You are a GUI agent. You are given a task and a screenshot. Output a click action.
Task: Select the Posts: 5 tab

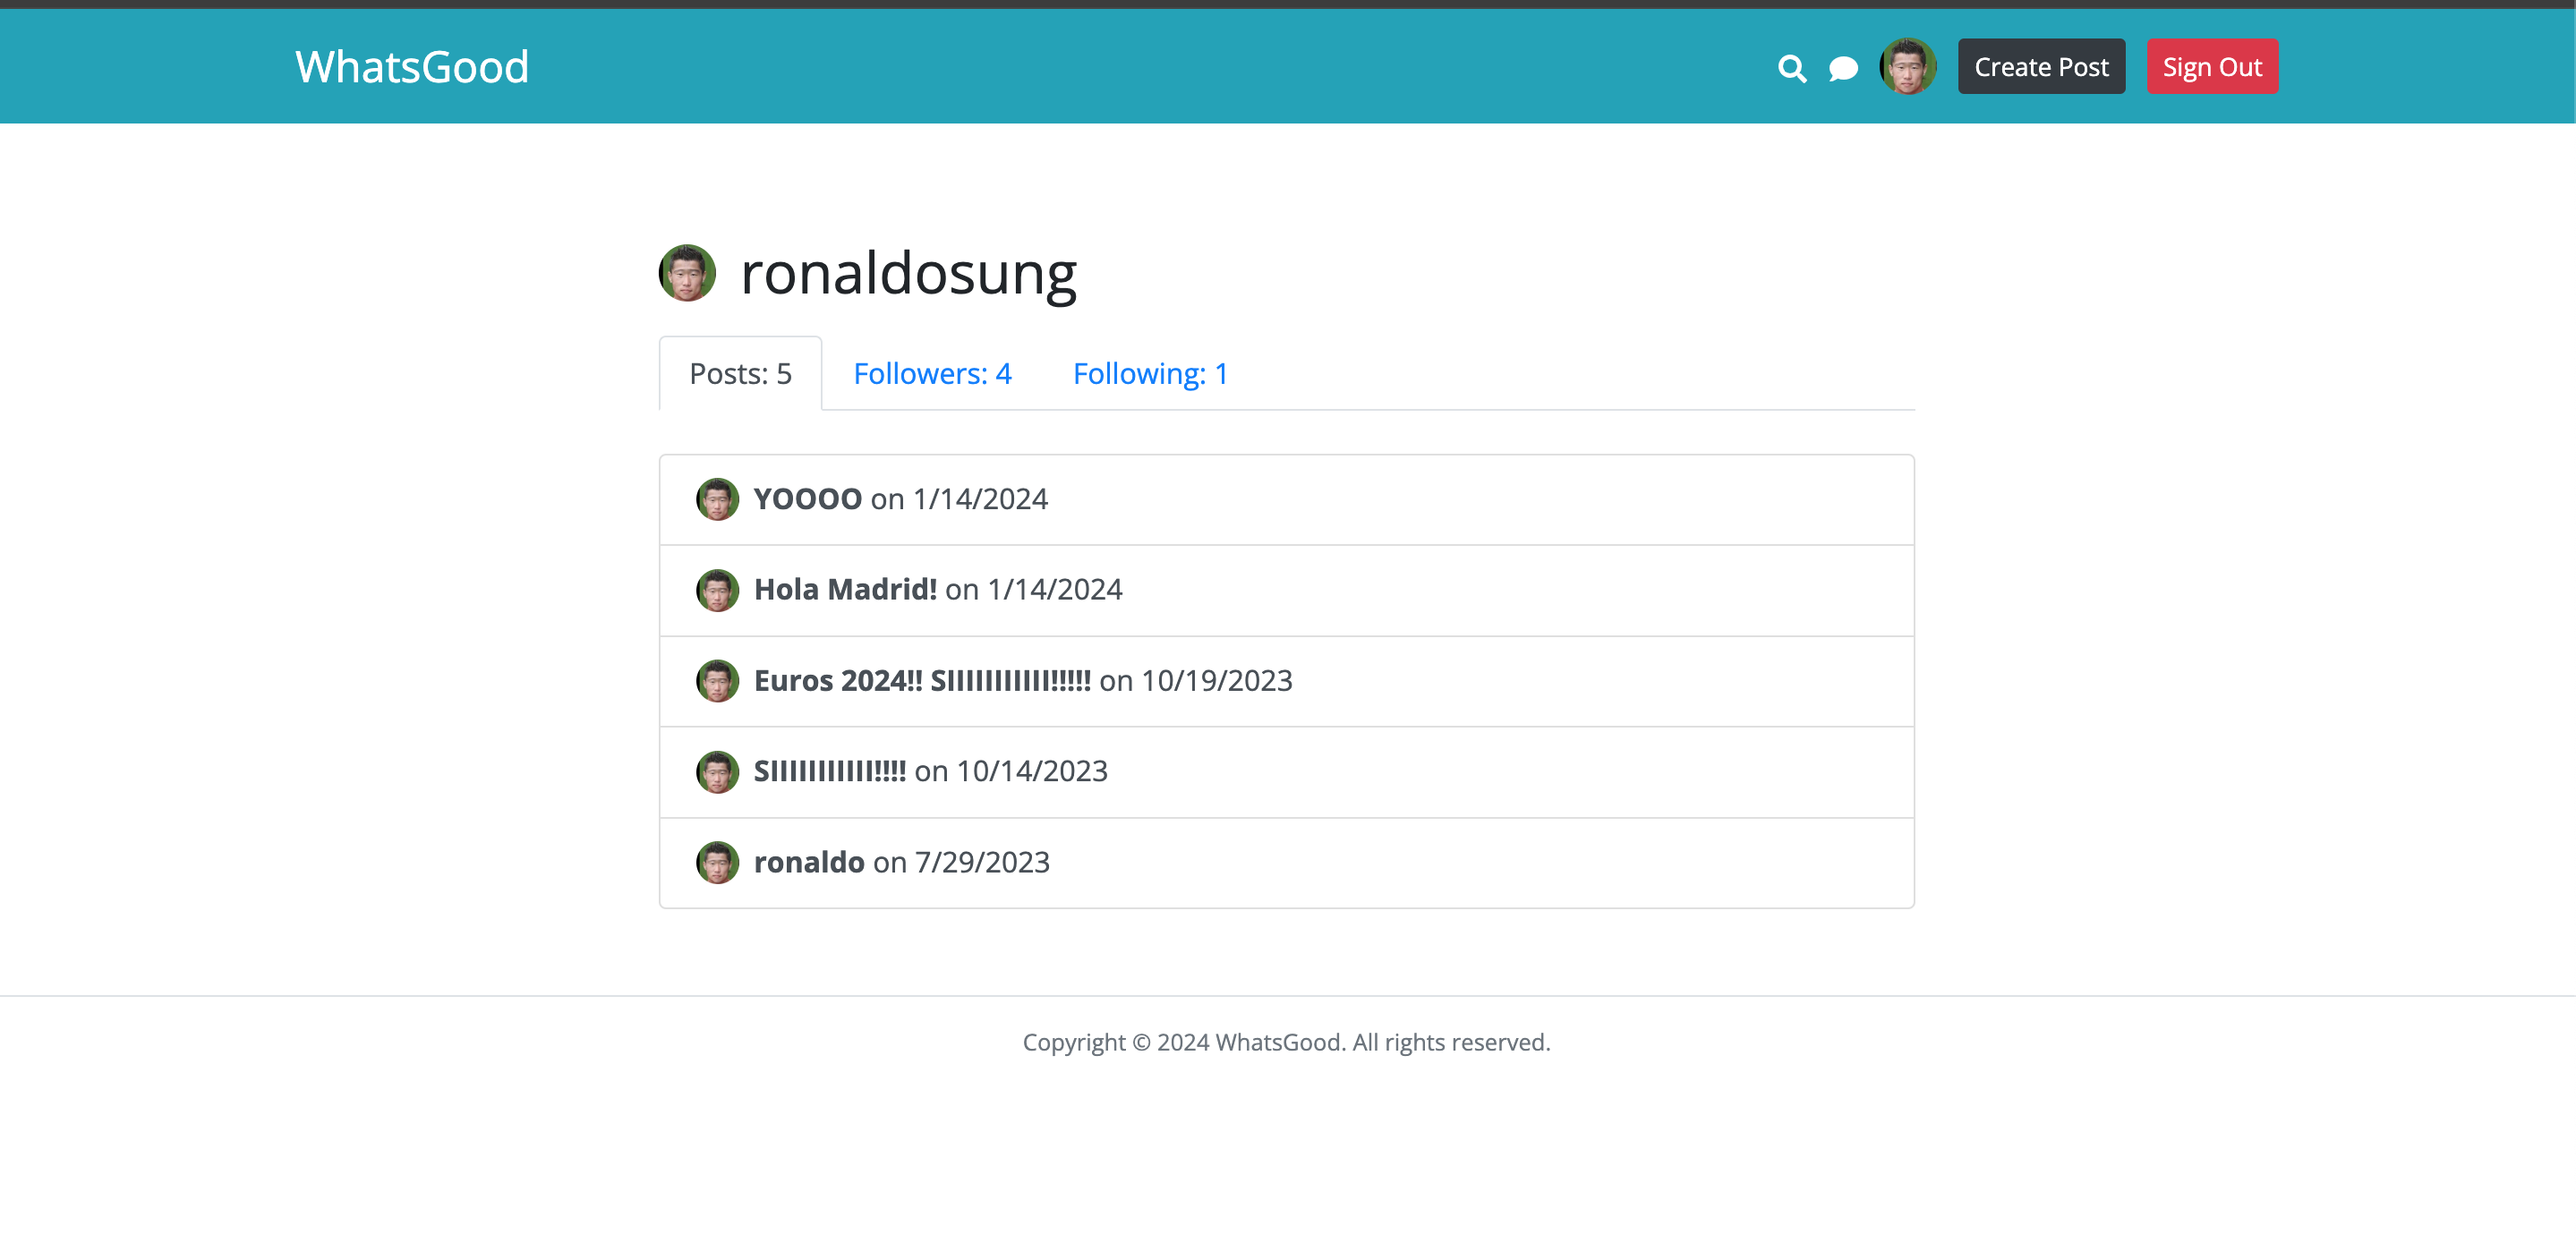(x=740, y=374)
